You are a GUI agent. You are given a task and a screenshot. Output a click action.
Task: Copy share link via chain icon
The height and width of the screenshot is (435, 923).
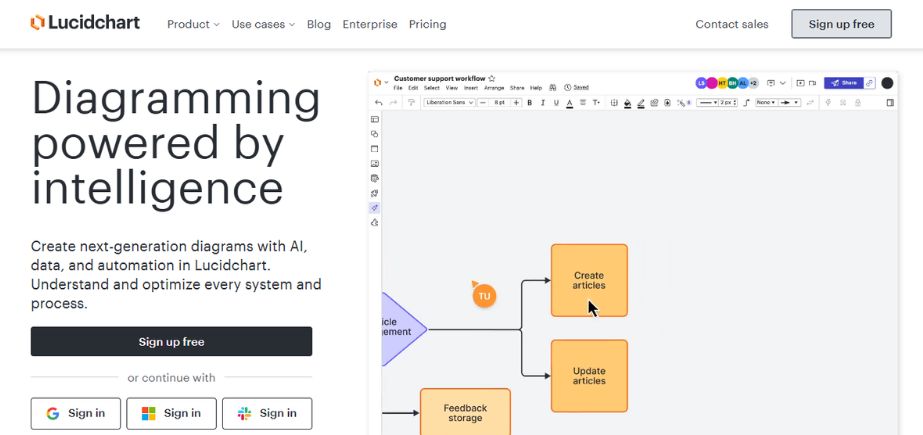click(869, 83)
